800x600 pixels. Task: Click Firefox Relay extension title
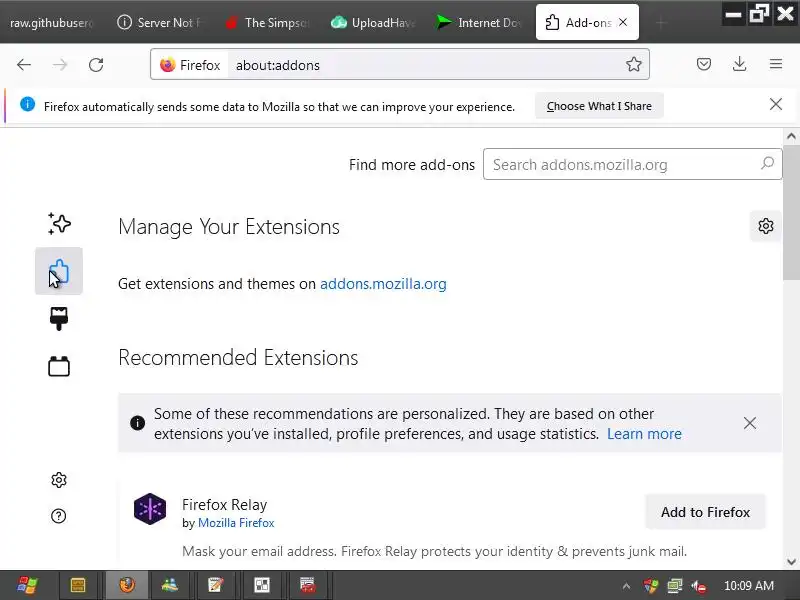tap(224, 505)
